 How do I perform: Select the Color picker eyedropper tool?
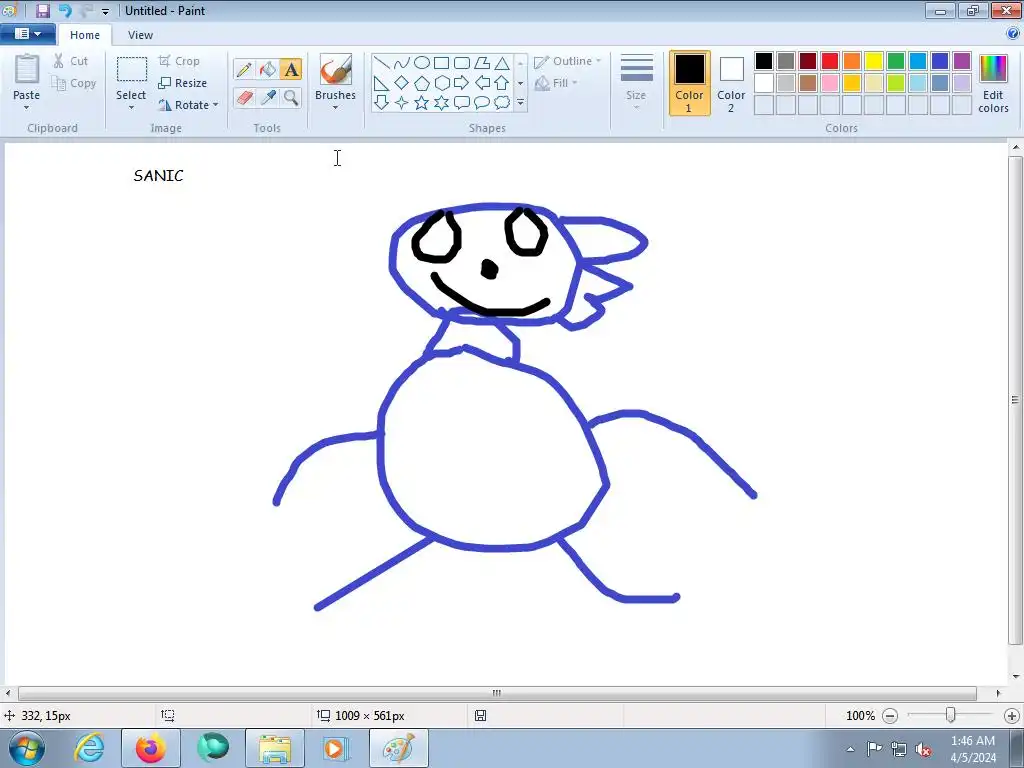pos(268,97)
